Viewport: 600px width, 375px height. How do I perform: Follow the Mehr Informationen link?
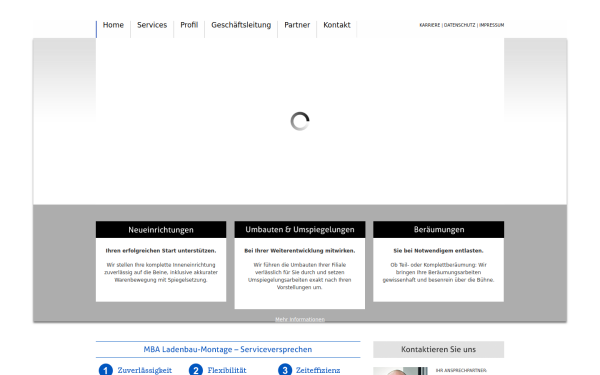(300, 319)
